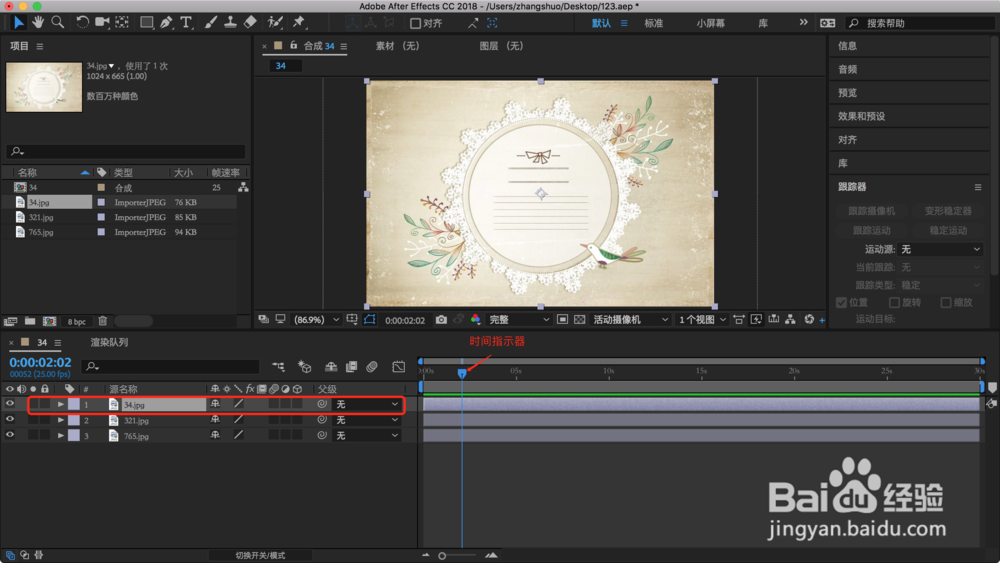Create a new composition from Project panel
Screen dimensions: 1000x563
(49, 321)
